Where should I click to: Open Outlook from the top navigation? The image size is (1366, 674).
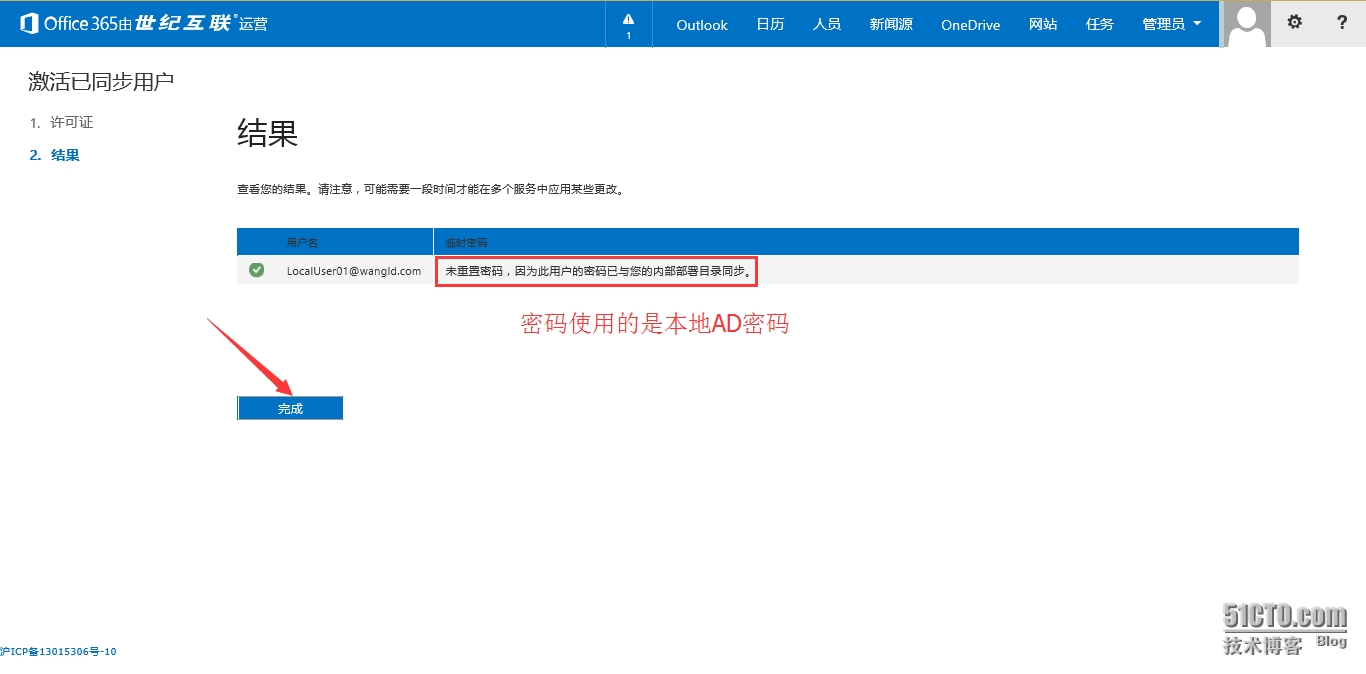coord(702,25)
